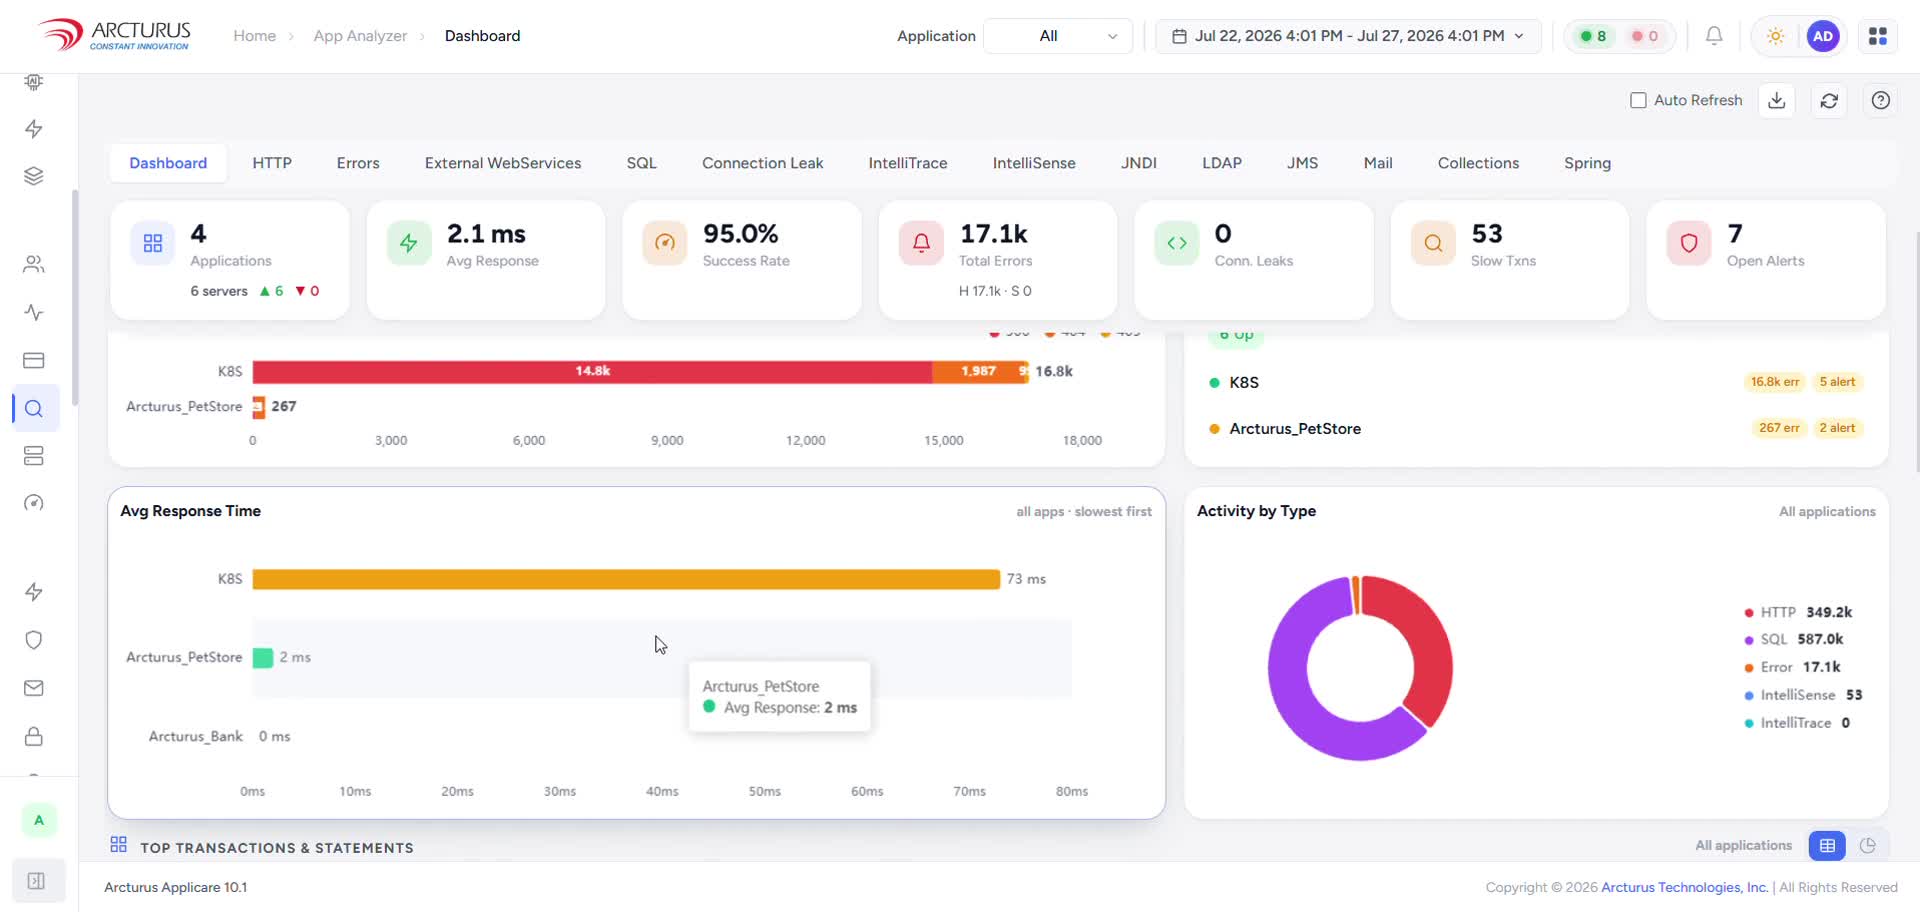1920x912 pixels.
Task: Click the Arcturus_PetStore green 2 ms bar
Action: 263,657
